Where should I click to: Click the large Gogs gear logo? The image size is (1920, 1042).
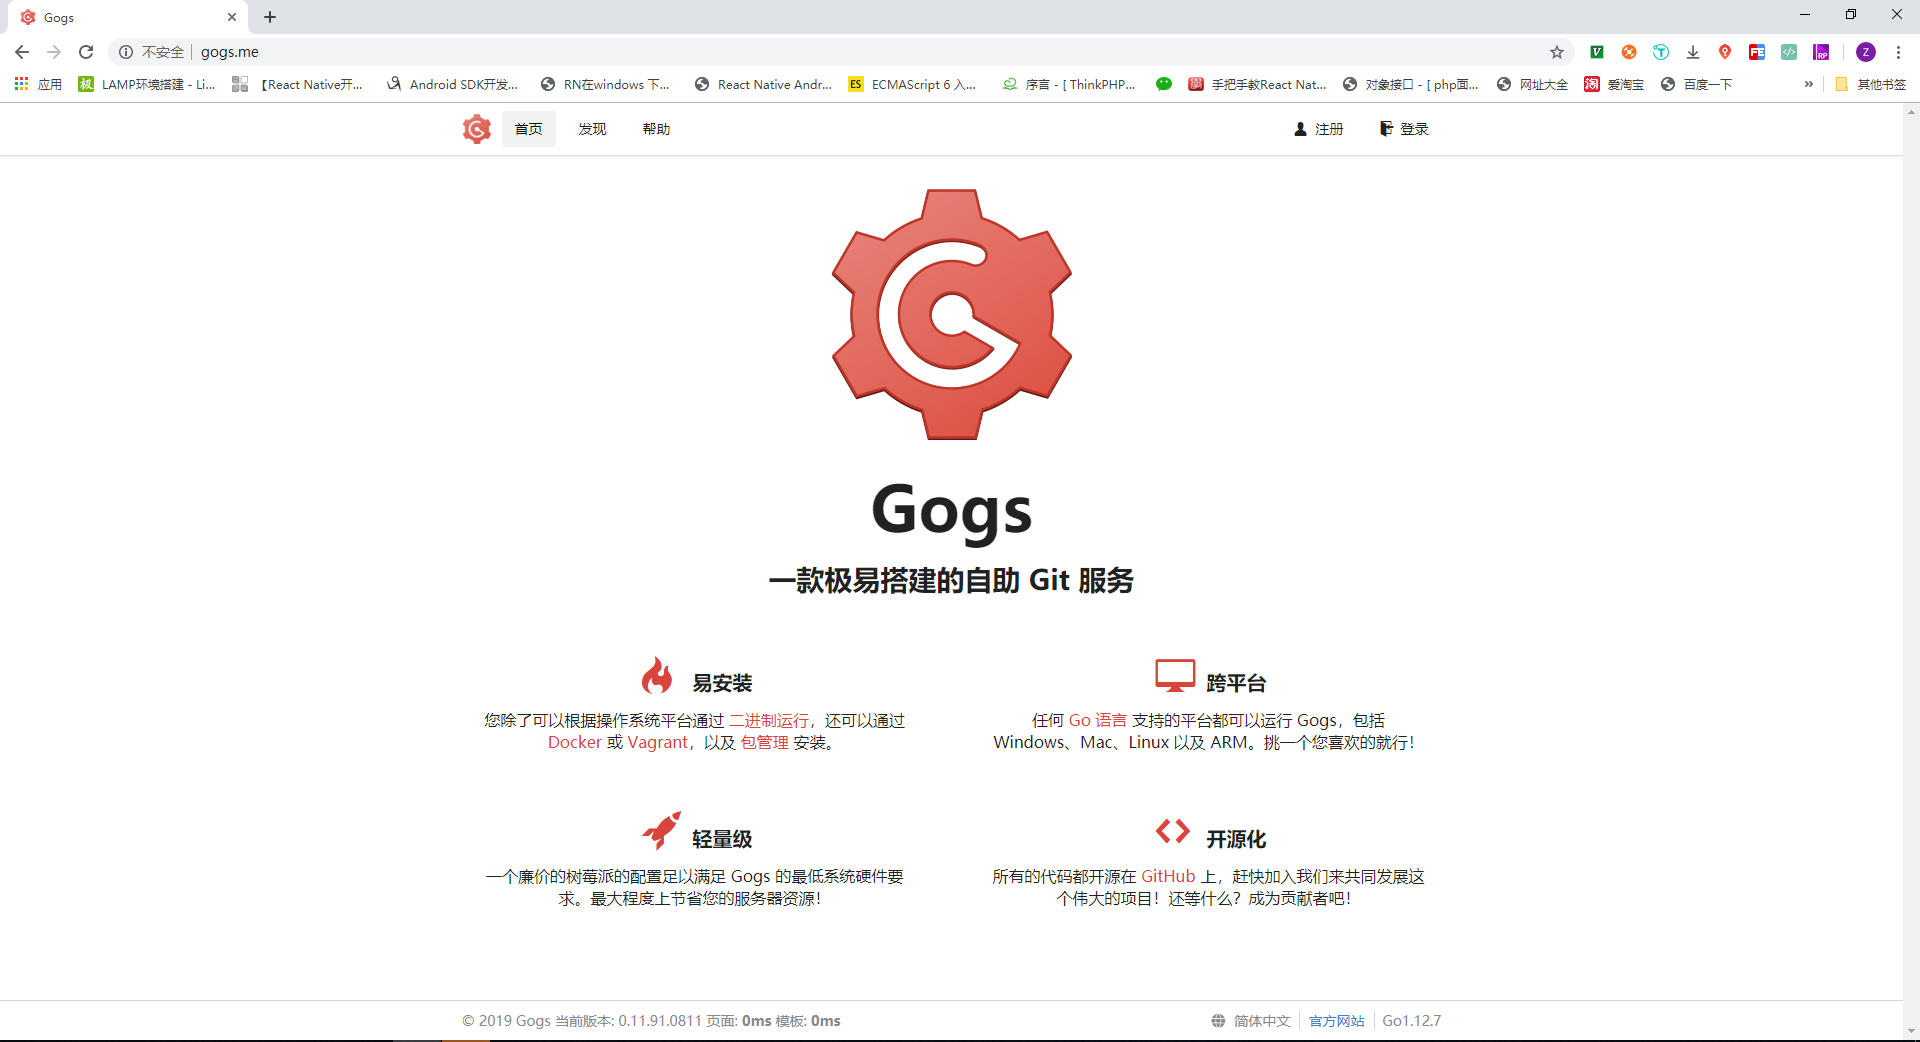[x=952, y=314]
